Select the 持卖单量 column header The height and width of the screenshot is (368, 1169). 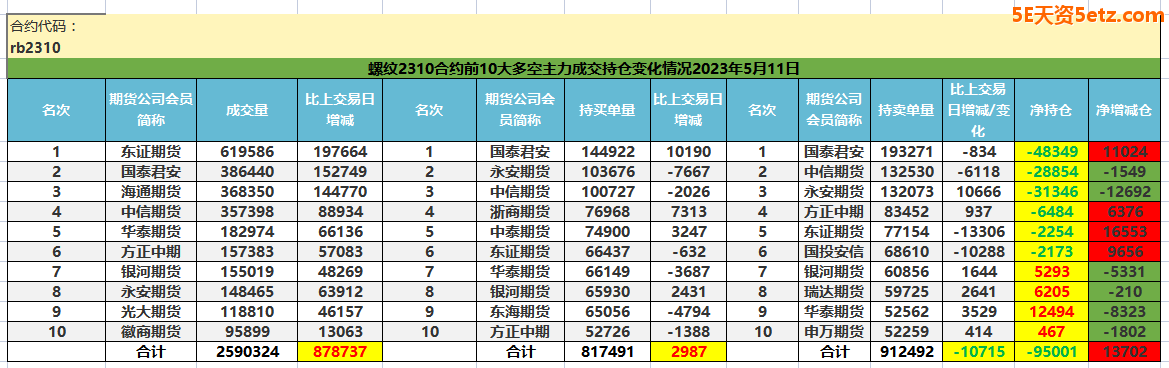pos(906,110)
